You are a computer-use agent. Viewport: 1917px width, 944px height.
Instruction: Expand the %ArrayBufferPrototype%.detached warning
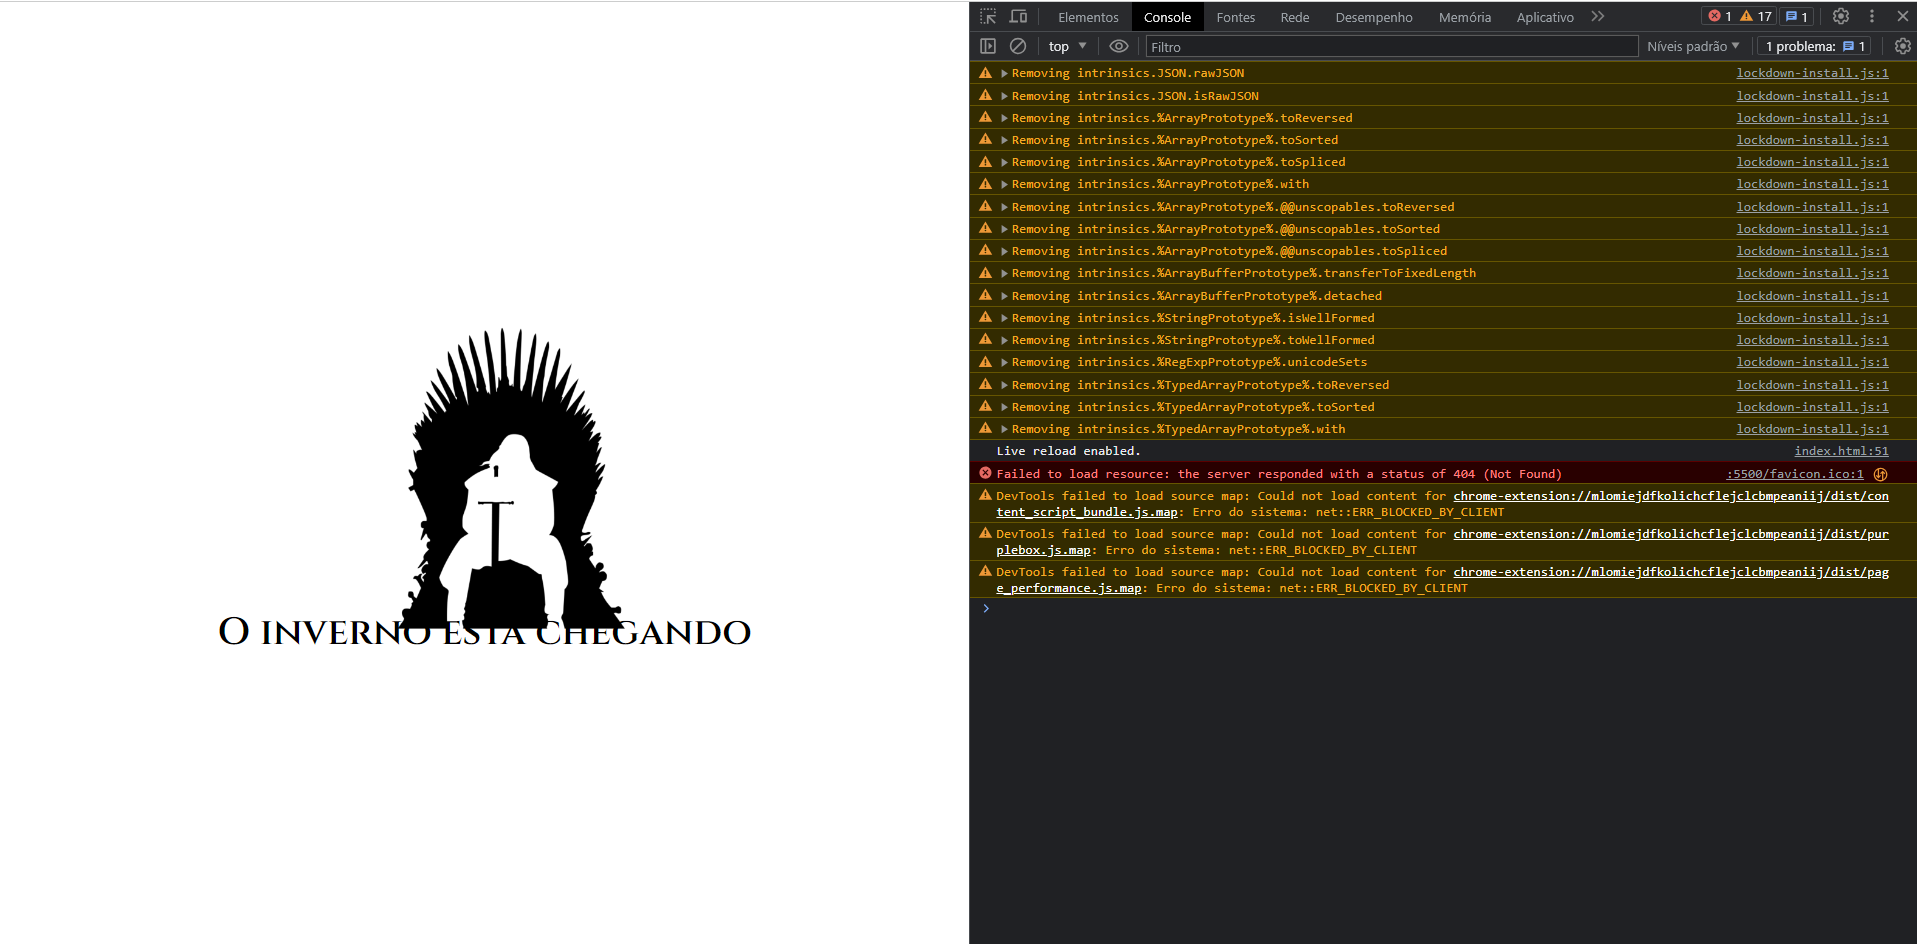pyautogui.click(x=1004, y=296)
